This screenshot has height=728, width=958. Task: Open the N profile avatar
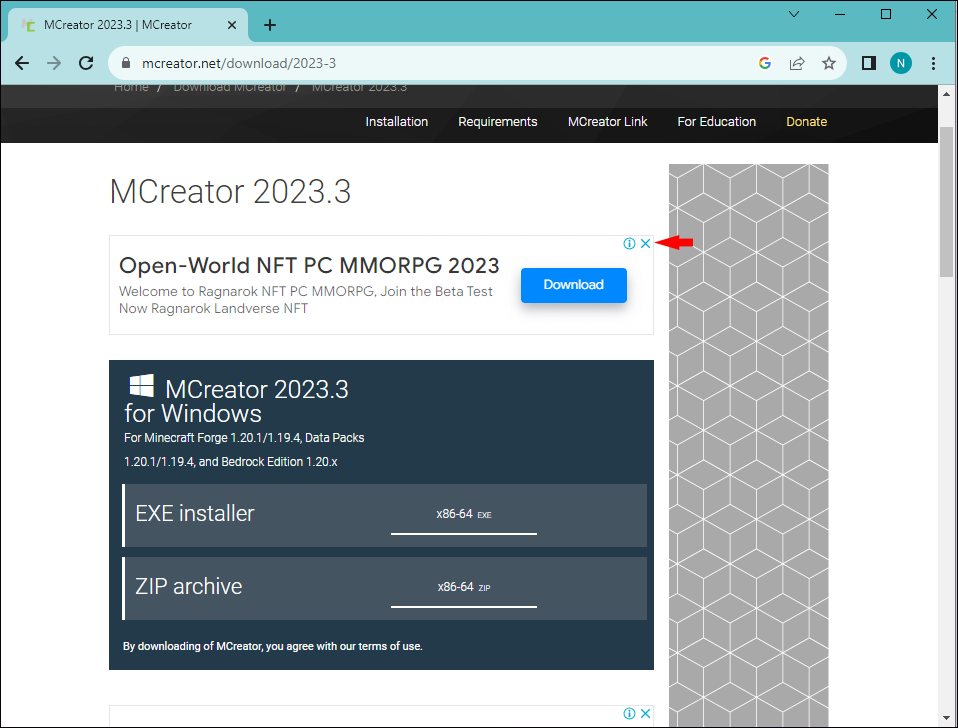click(x=901, y=63)
